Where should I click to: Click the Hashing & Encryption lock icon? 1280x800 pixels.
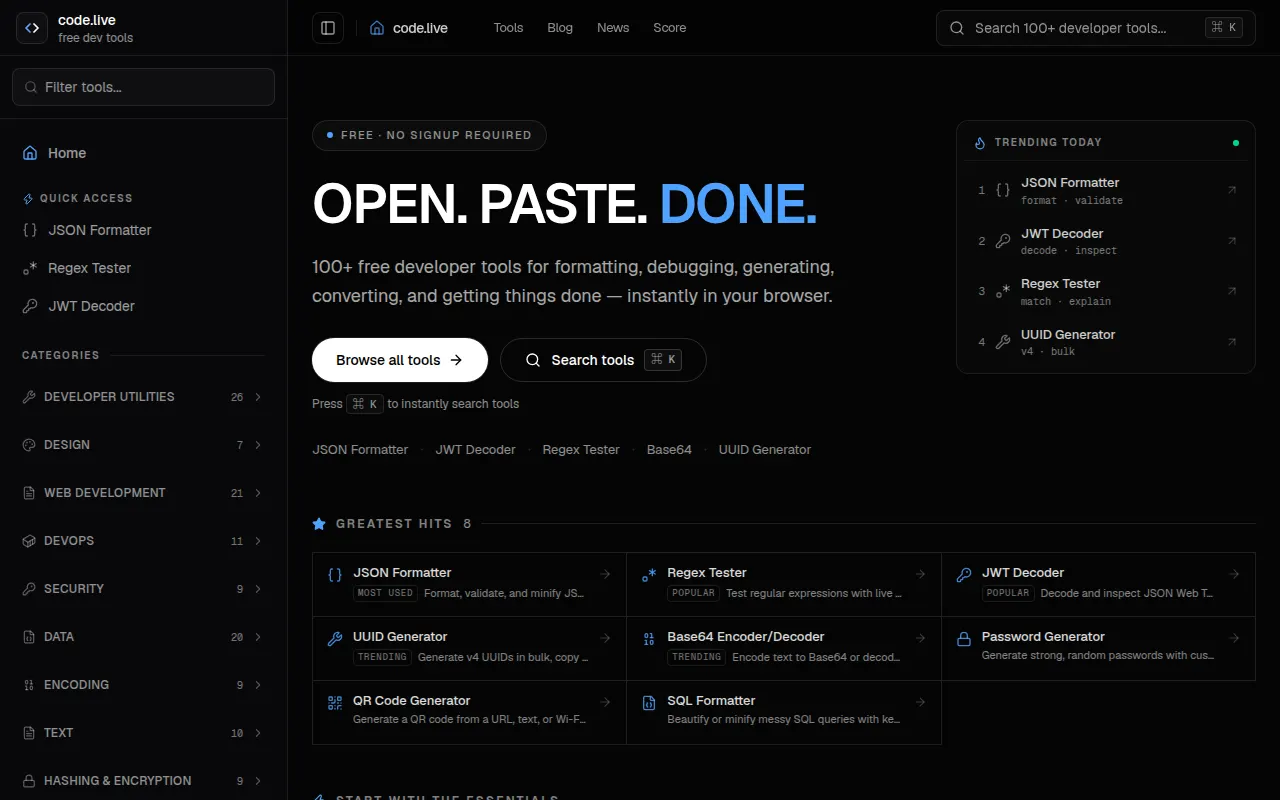tap(29, 781)
